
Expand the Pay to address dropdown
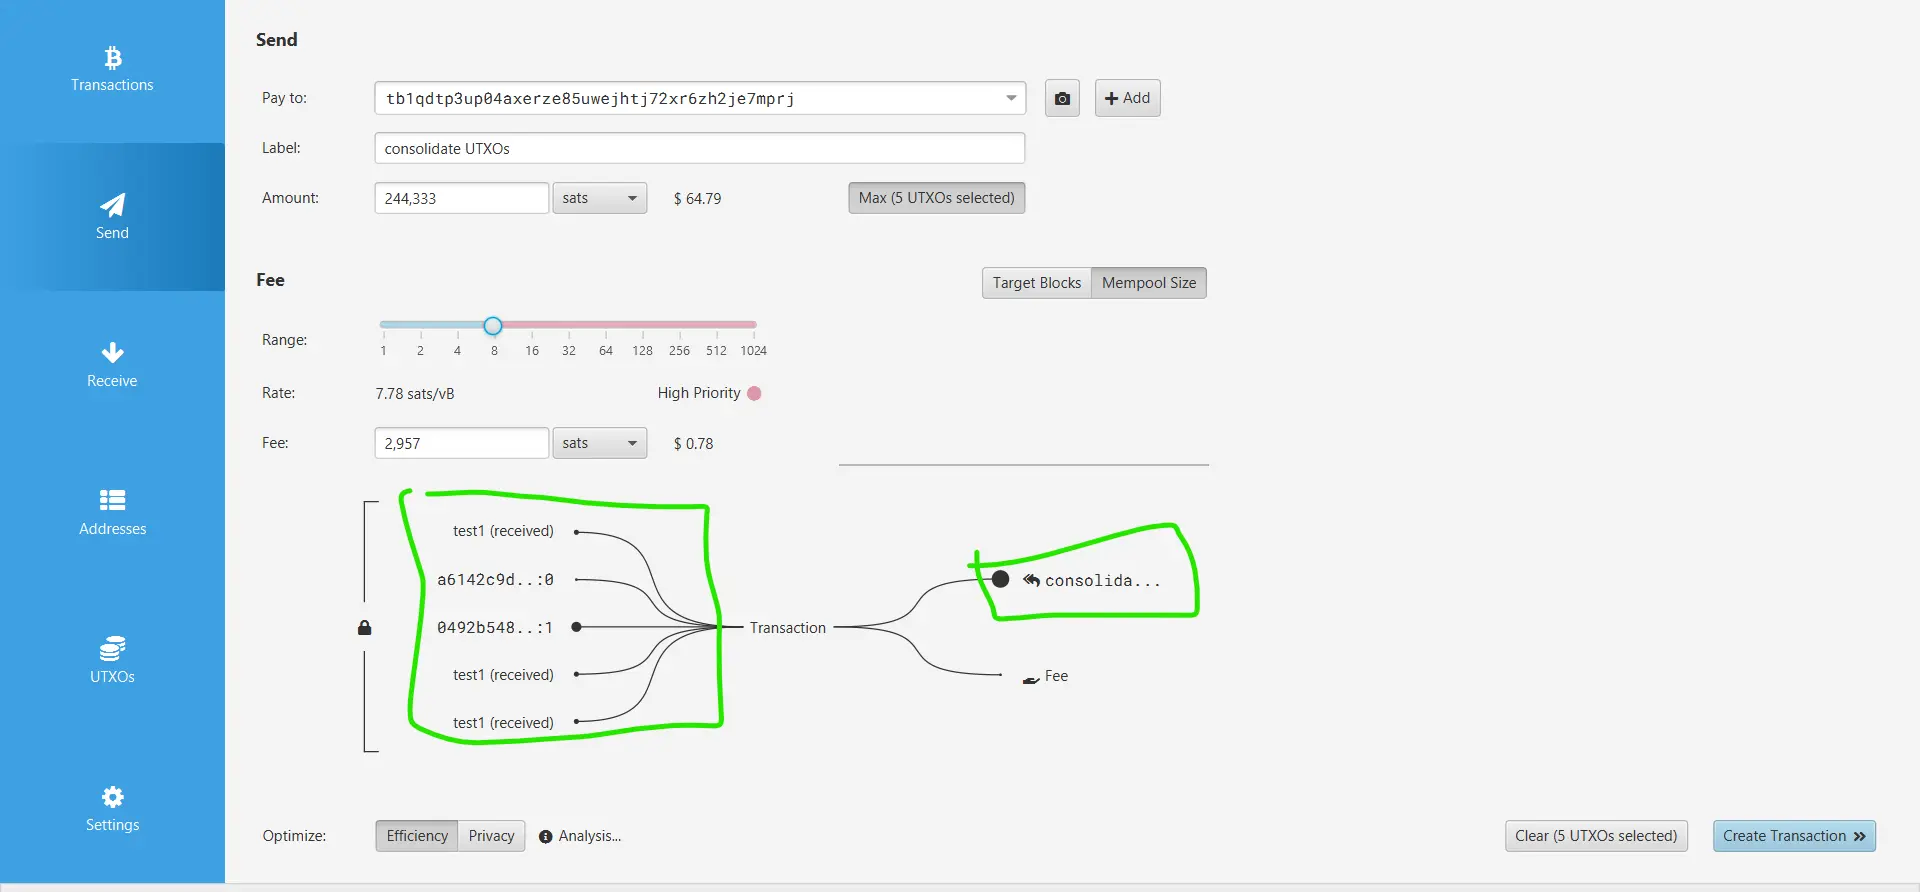[1011, 99]
